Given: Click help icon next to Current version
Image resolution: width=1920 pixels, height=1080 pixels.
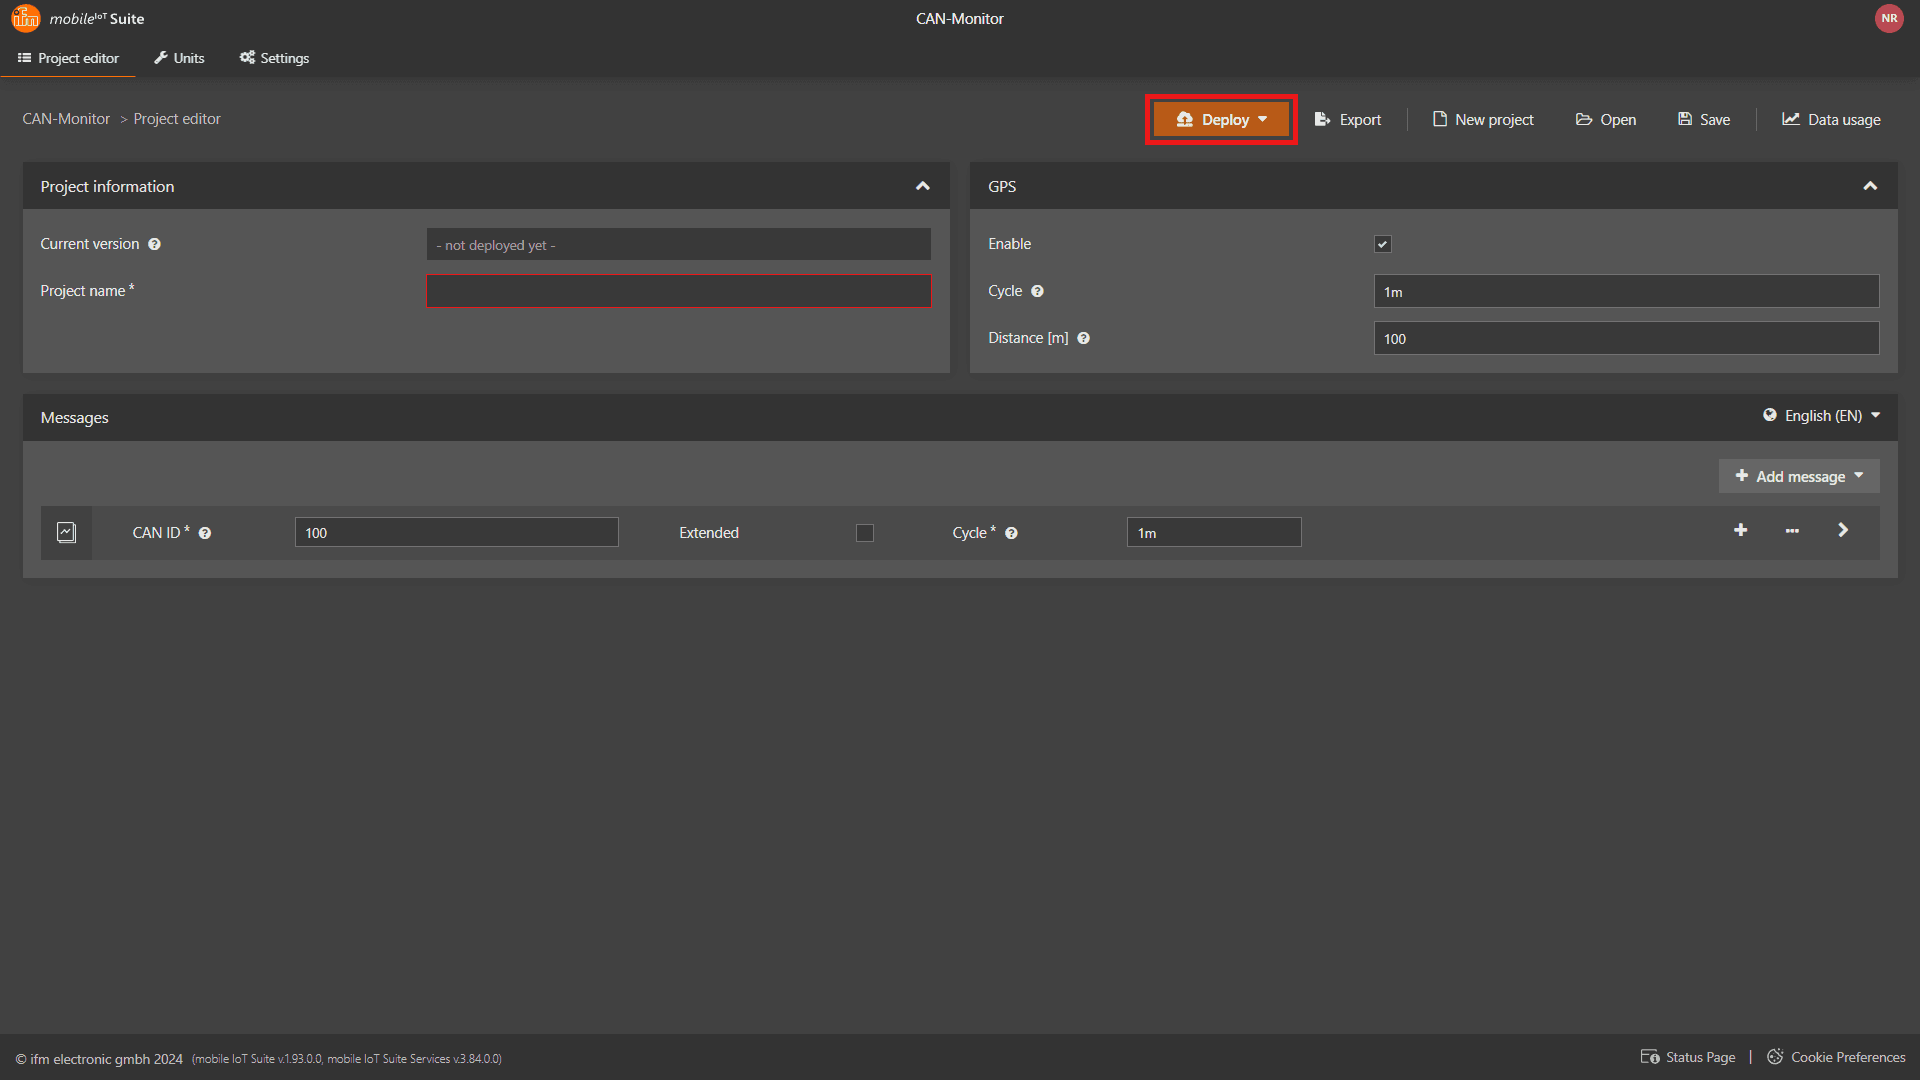Looking at the screenshot, I should click(154, 244).
